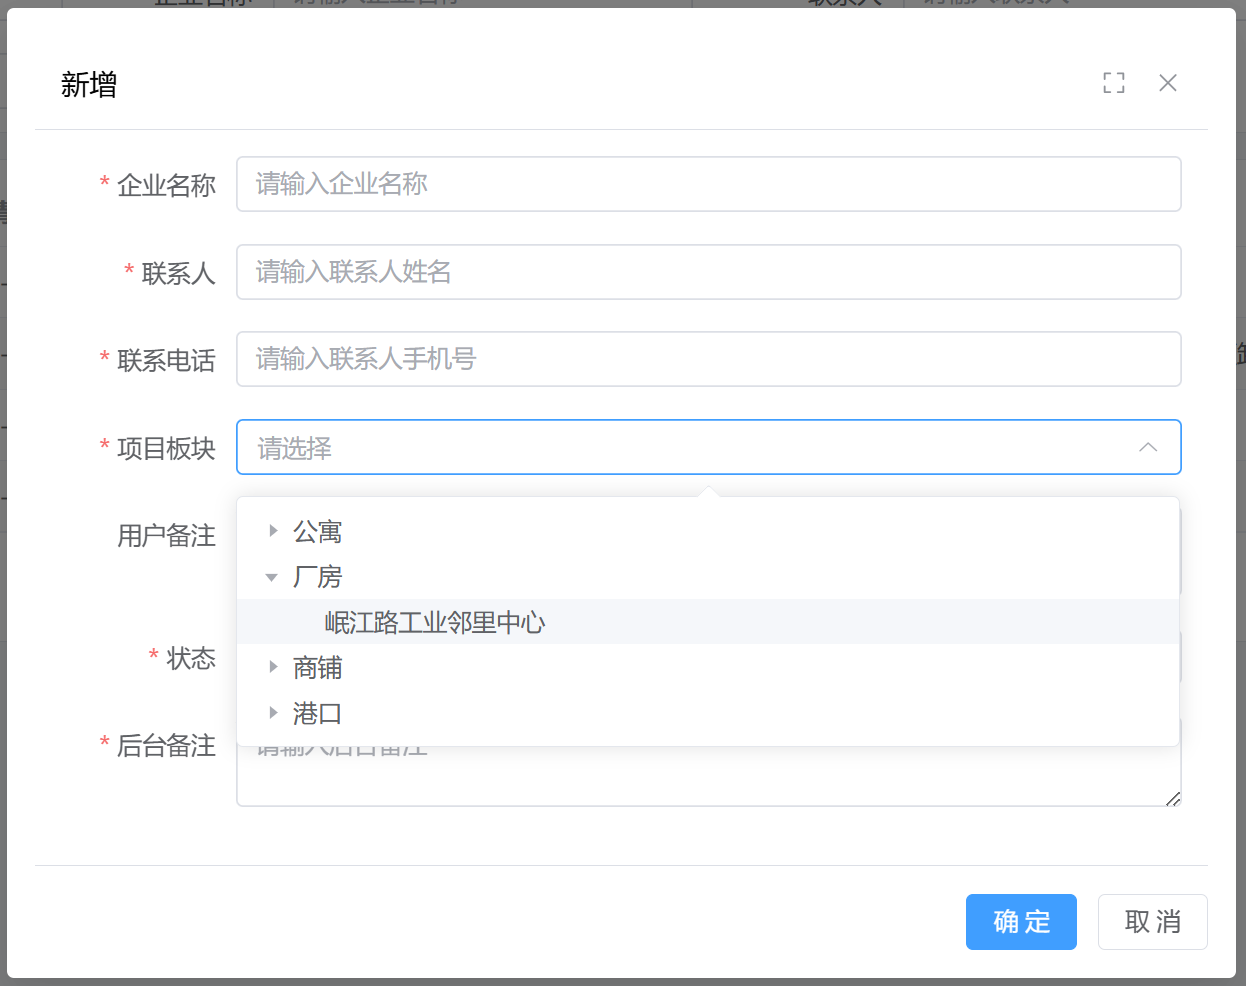Expand the 商铺 tree node arrow

click(x=272, y=667)
